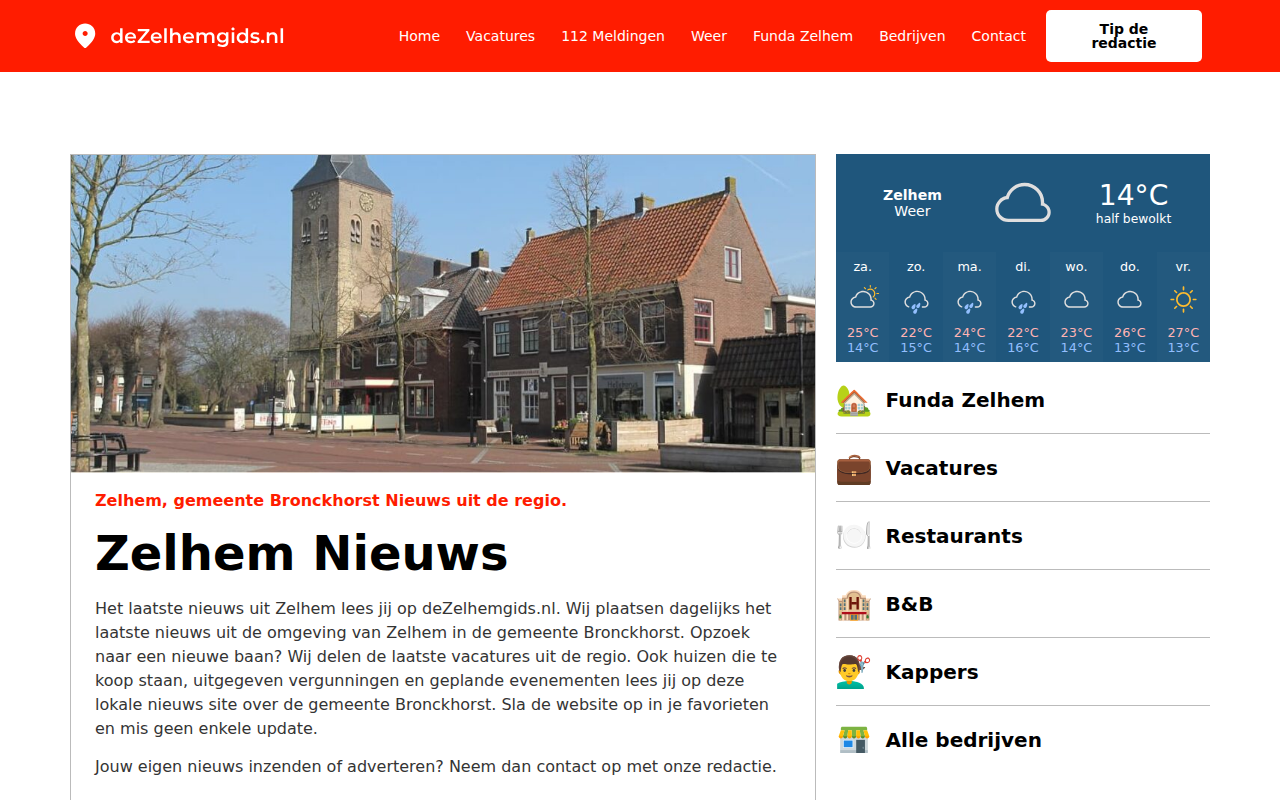The height and width of the screenshot is (800, 1280).
Task: Open the Funda Zelhem sidebar link
Action: pos(965,400)
